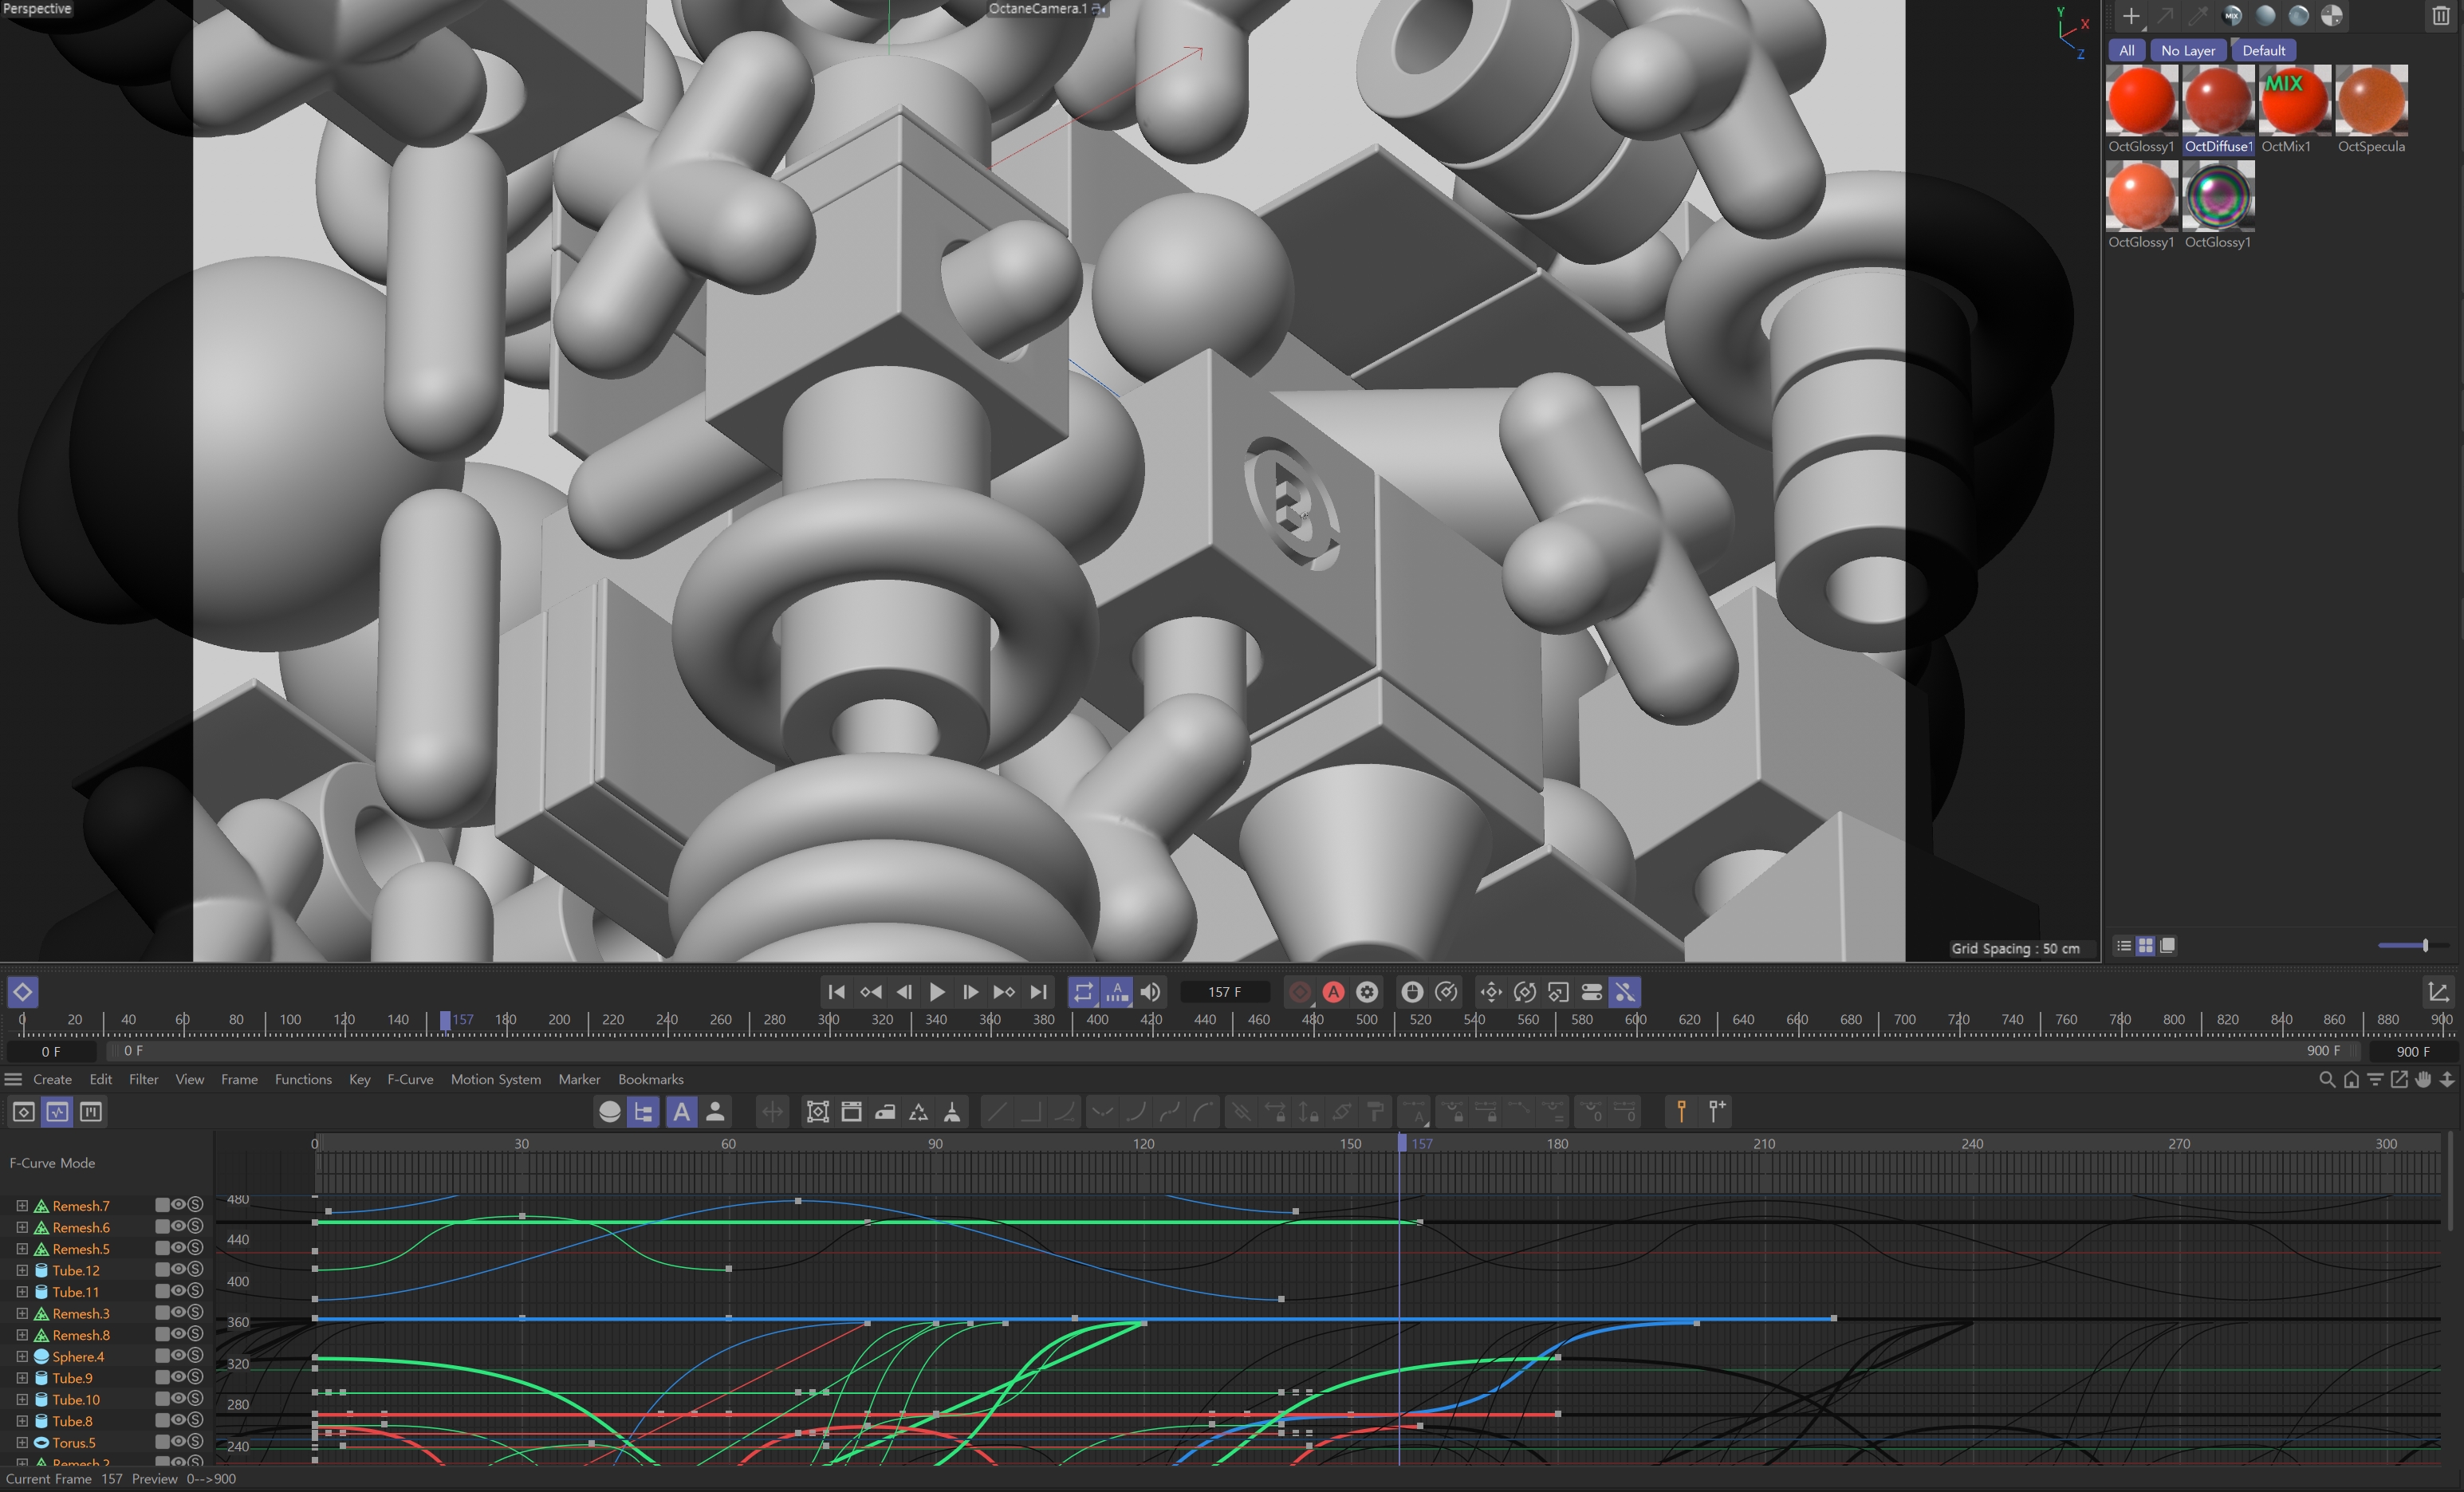Screen dimensions: 2464x1492
Task: Toggle the Autokeying red A button
Action: coord(1333,992)
